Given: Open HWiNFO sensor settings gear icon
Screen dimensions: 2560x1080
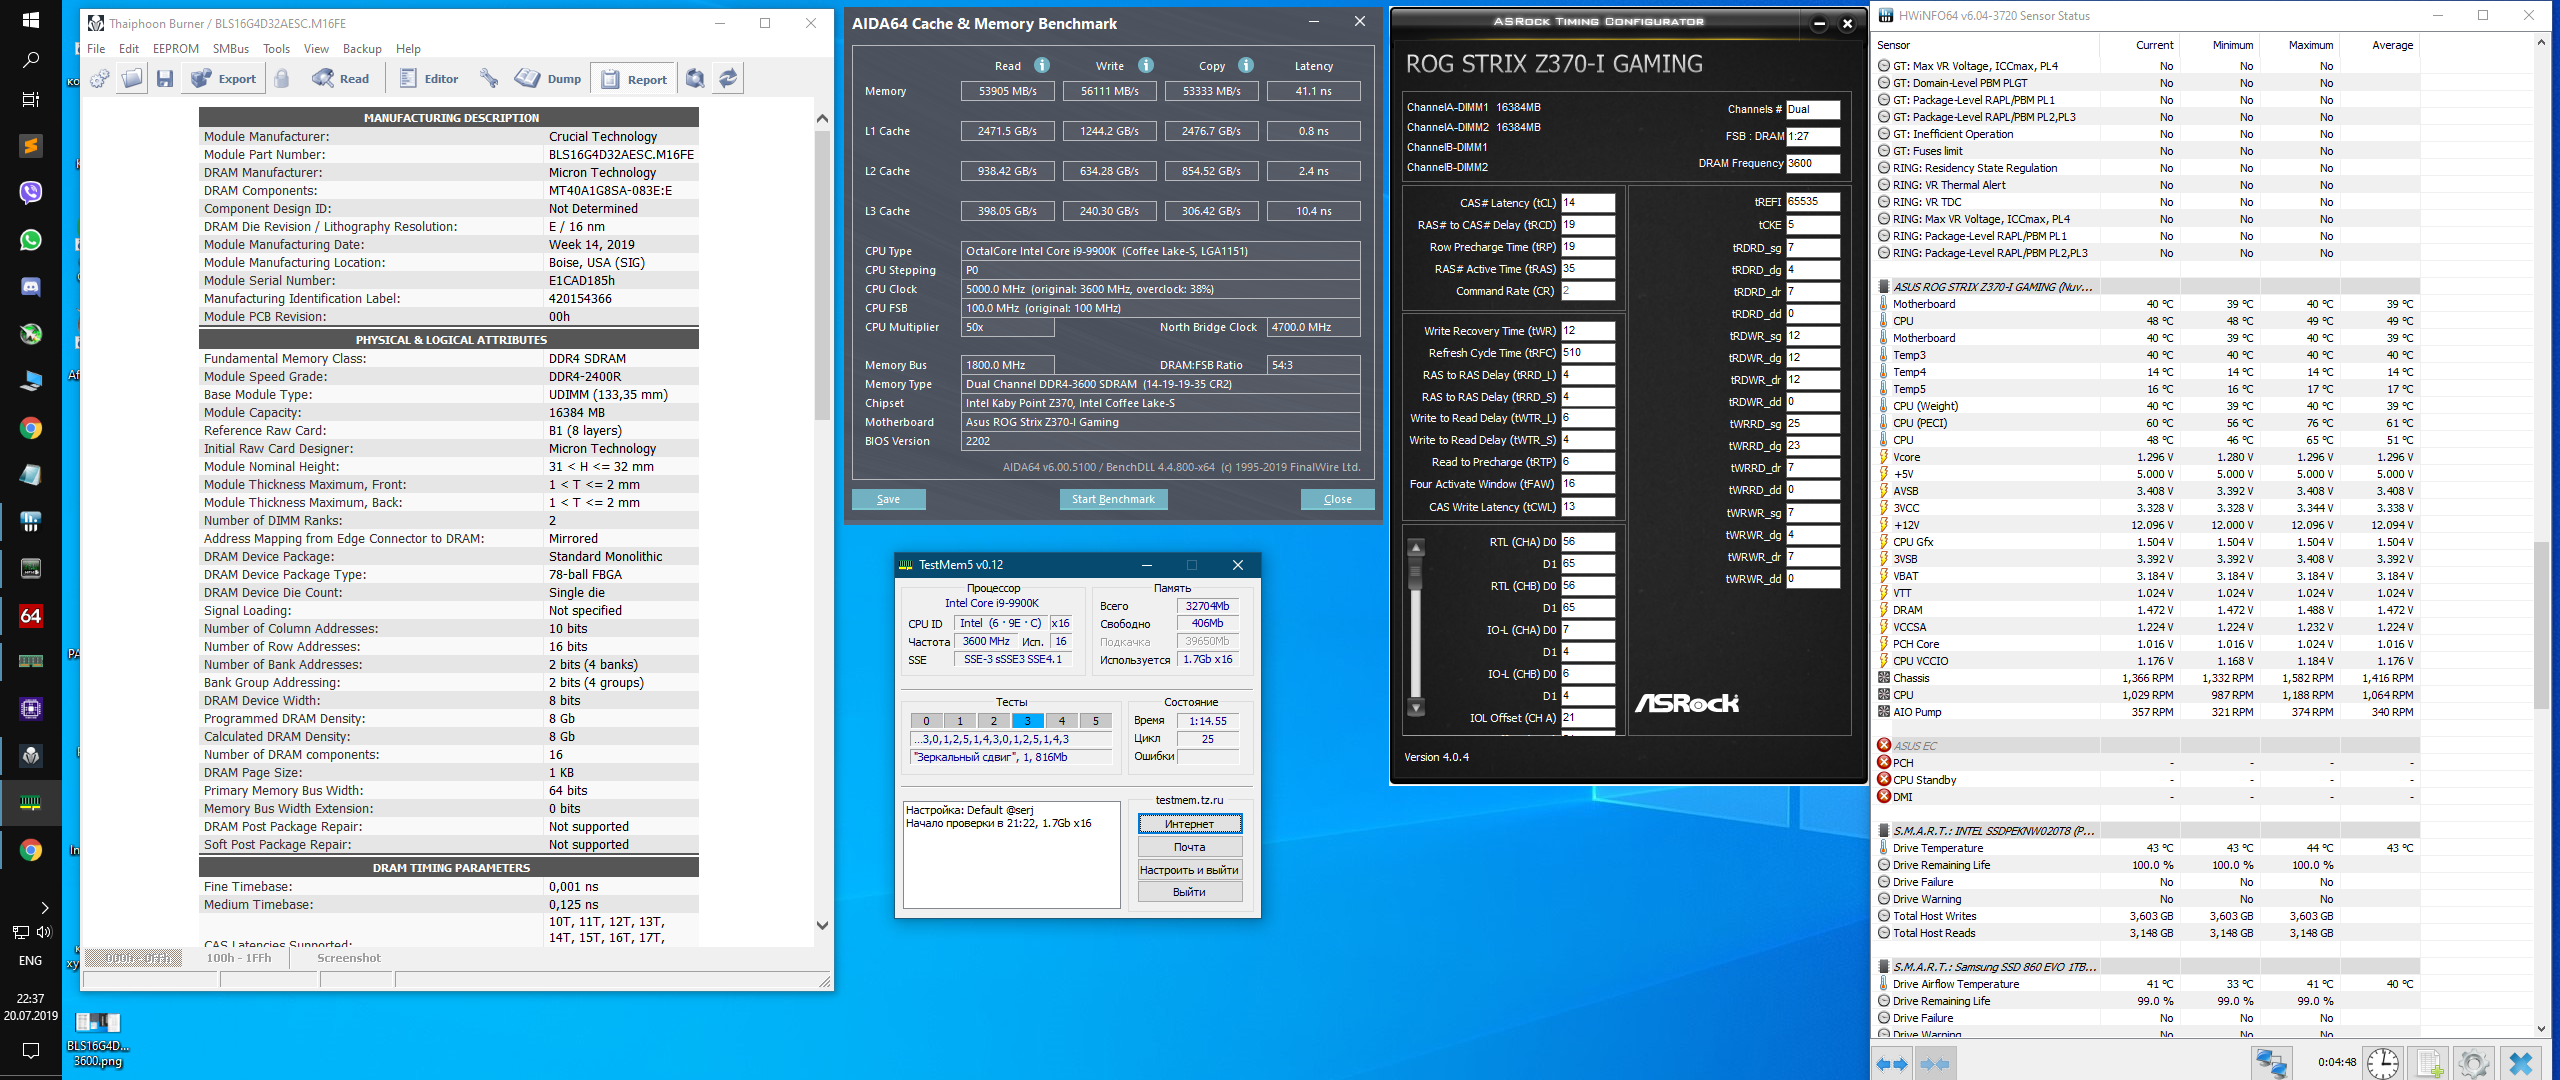Looking at the screenshot, I should 2473,1063.
